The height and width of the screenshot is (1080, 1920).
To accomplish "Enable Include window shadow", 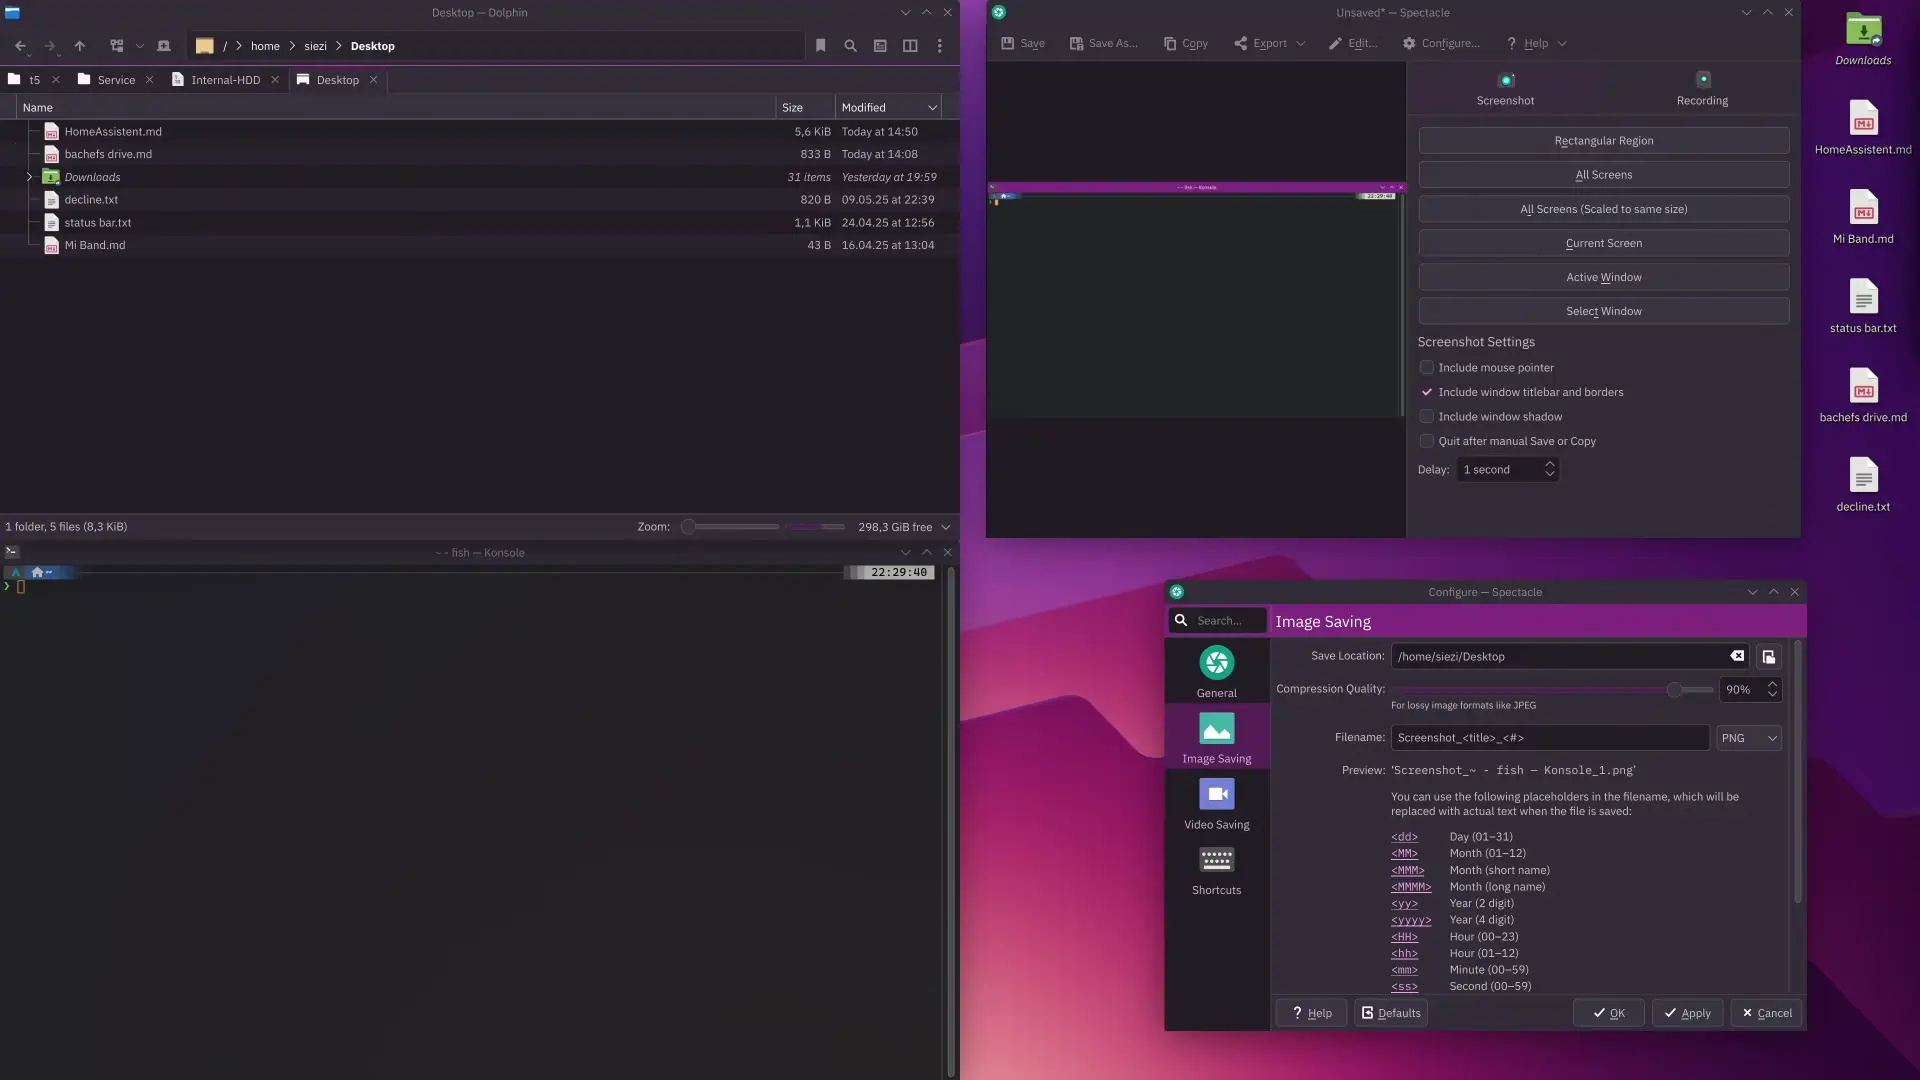I will click(1427, 417).
